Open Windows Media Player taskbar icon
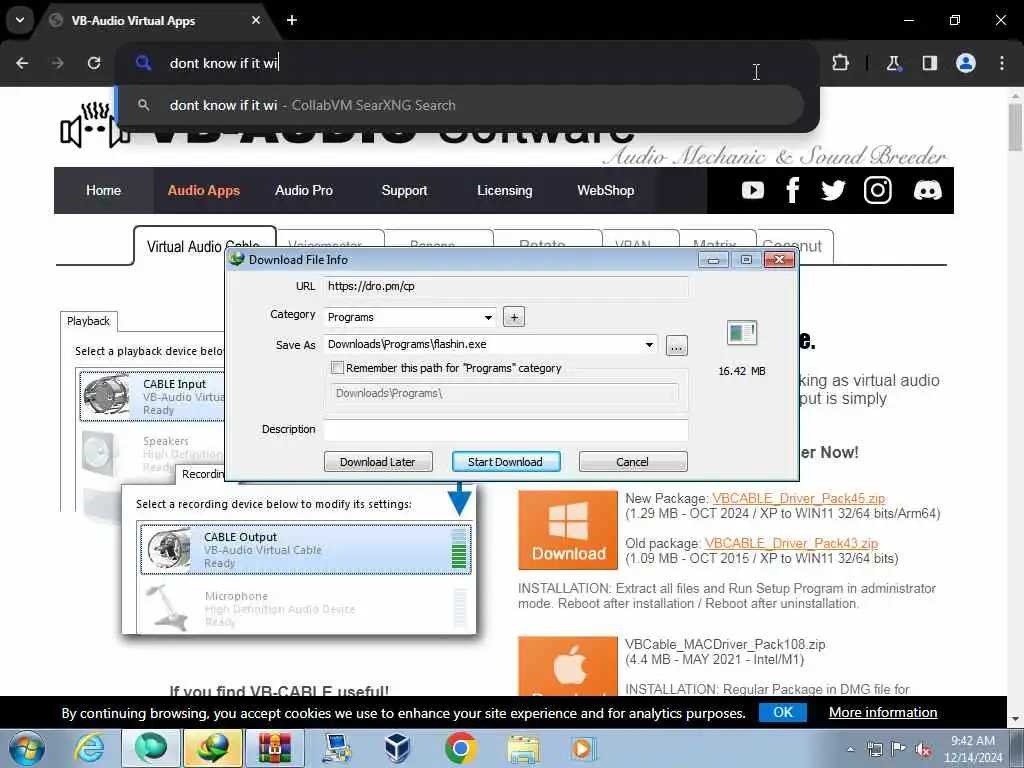 [583, 748]
